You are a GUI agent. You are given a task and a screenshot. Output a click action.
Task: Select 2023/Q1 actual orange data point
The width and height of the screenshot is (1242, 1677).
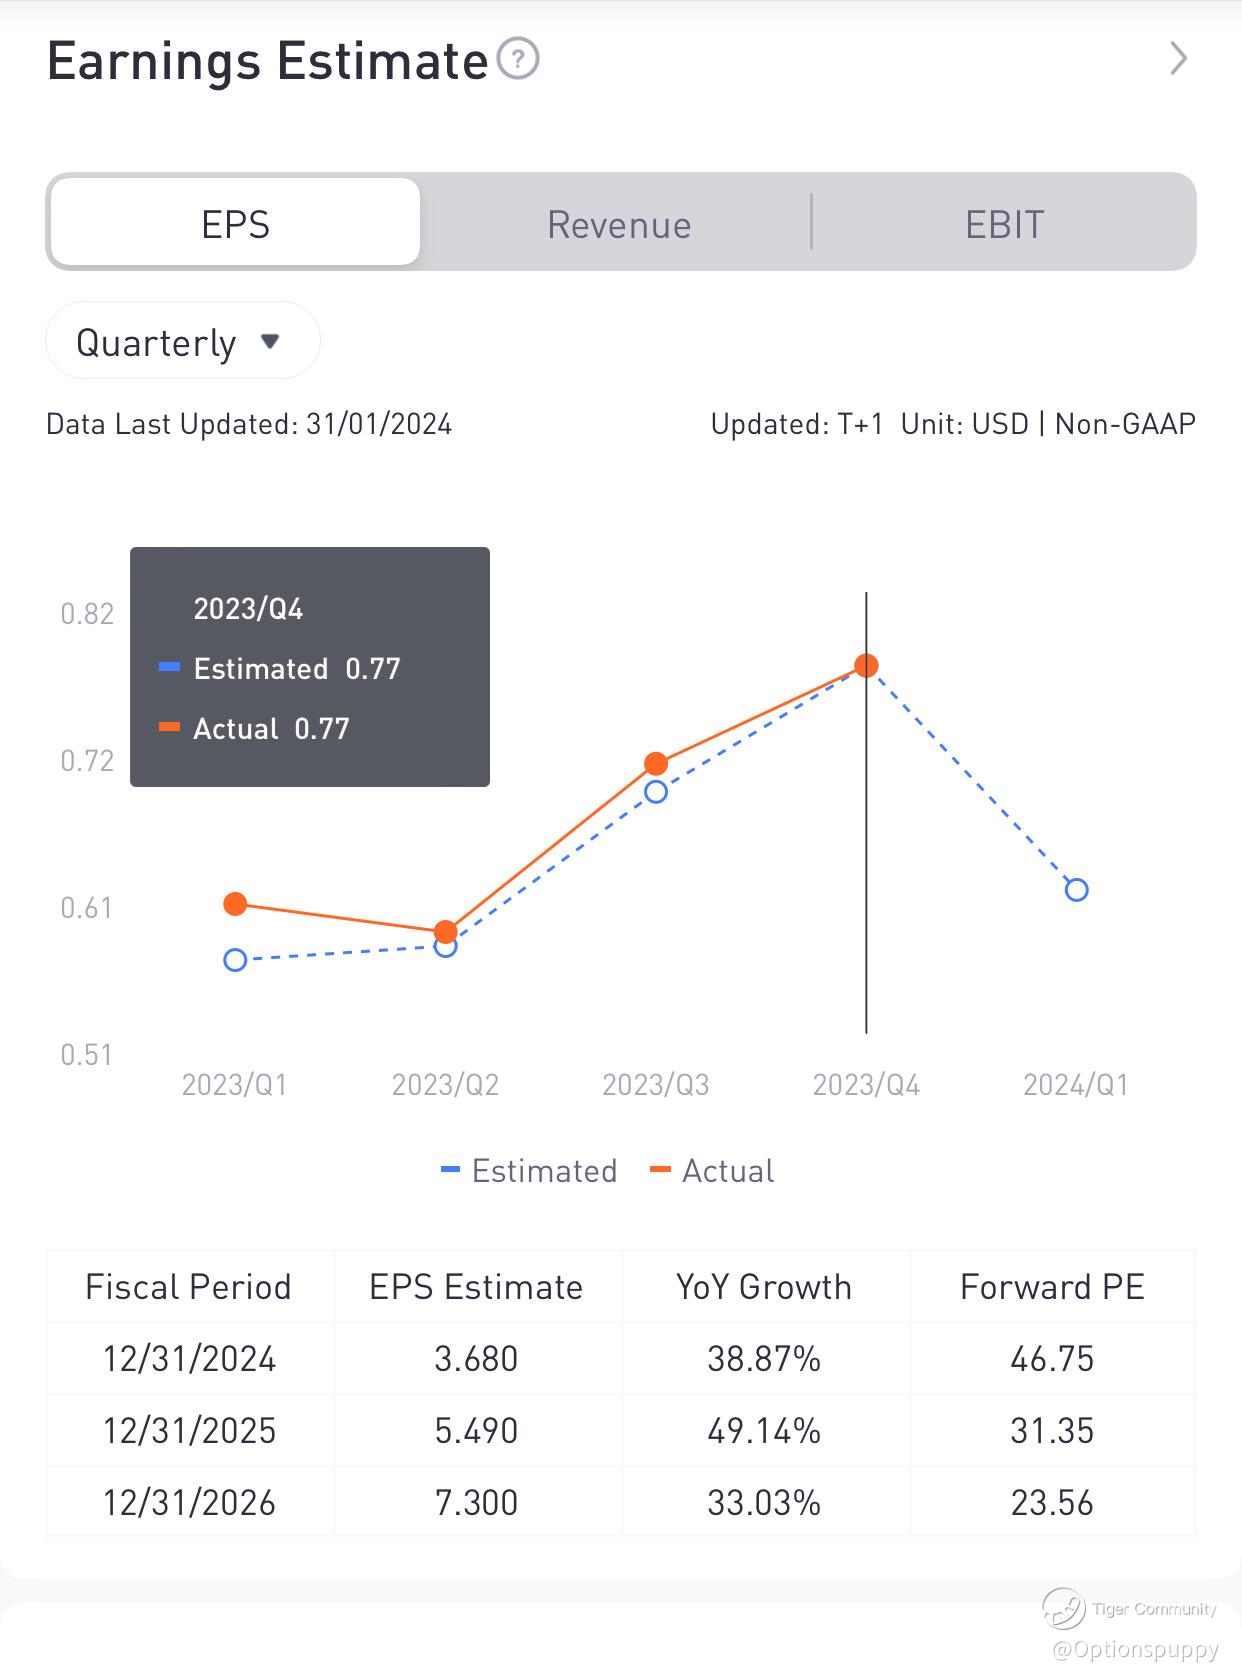click(x=235, y=904)
